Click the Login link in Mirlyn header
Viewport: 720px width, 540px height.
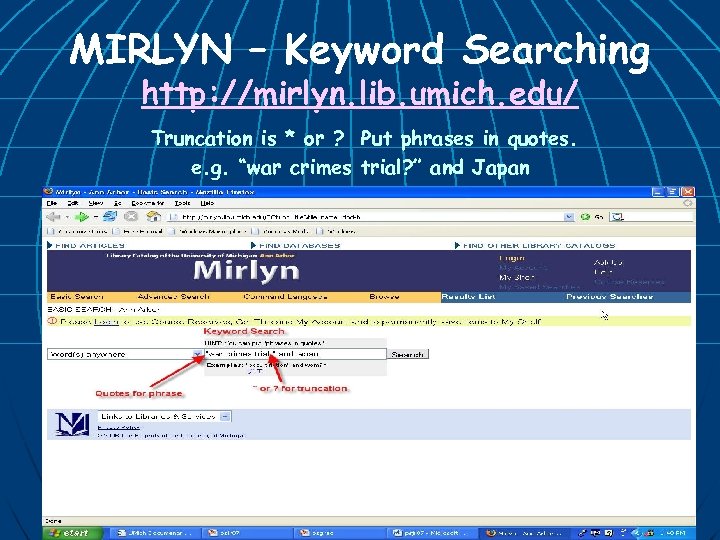pyautogui.click(x=512, y=259)
